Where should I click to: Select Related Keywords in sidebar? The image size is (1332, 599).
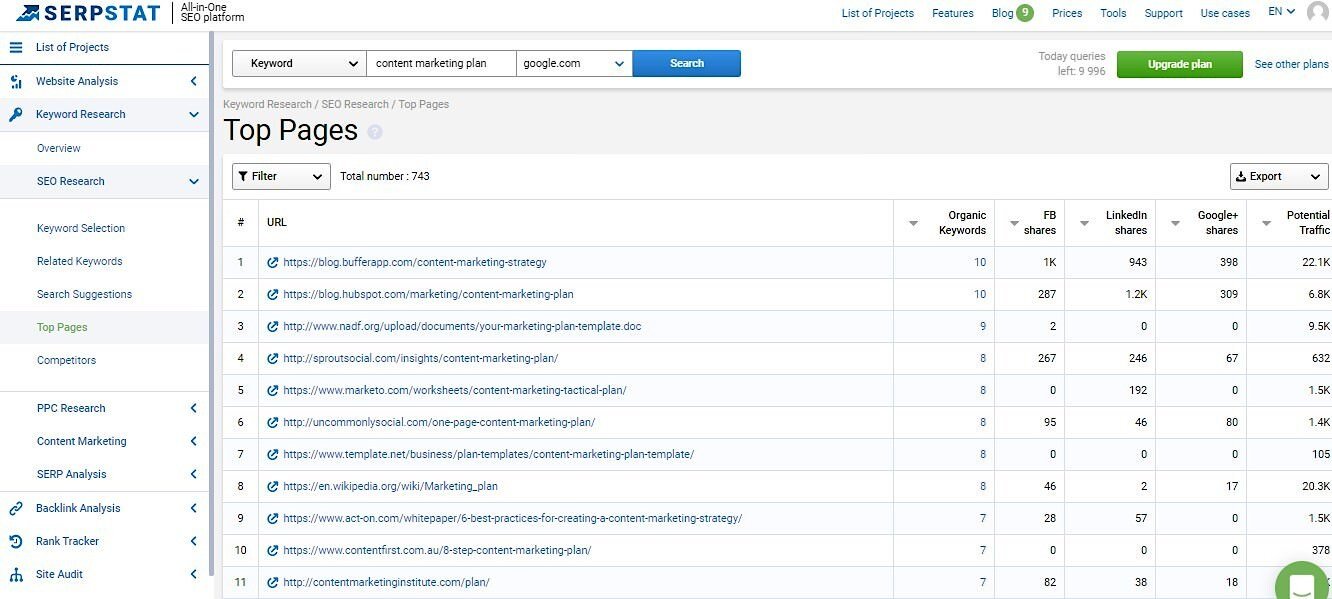80,261
